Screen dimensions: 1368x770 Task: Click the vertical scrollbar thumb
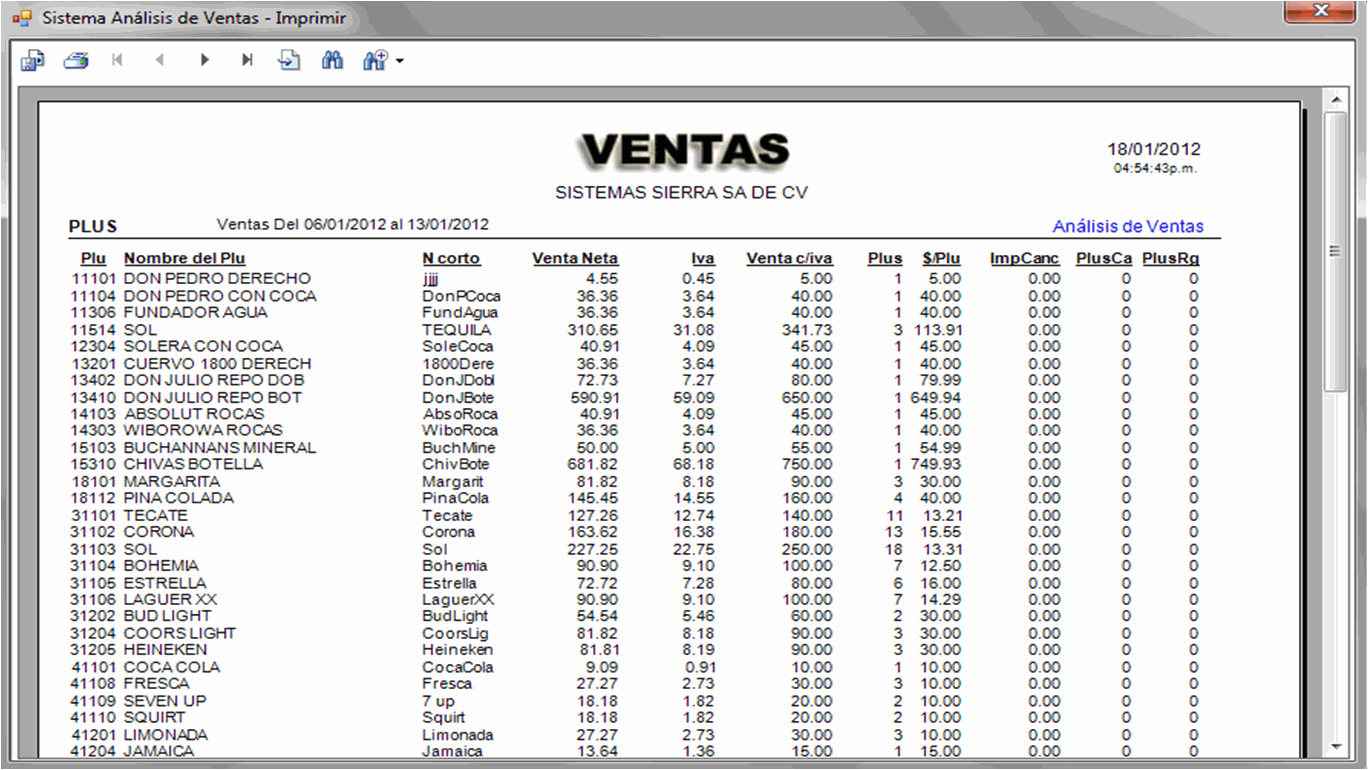pyautogui.click(x=1334, y=250)
